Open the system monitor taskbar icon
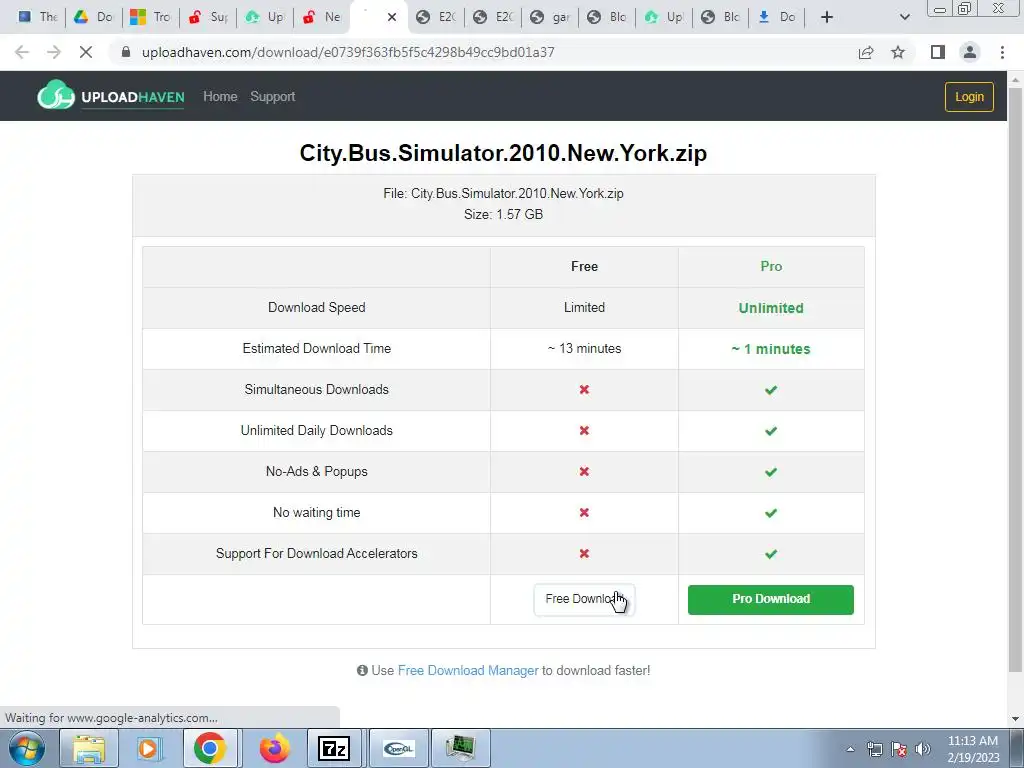1024x768 pixels. (x=460, y=748)
